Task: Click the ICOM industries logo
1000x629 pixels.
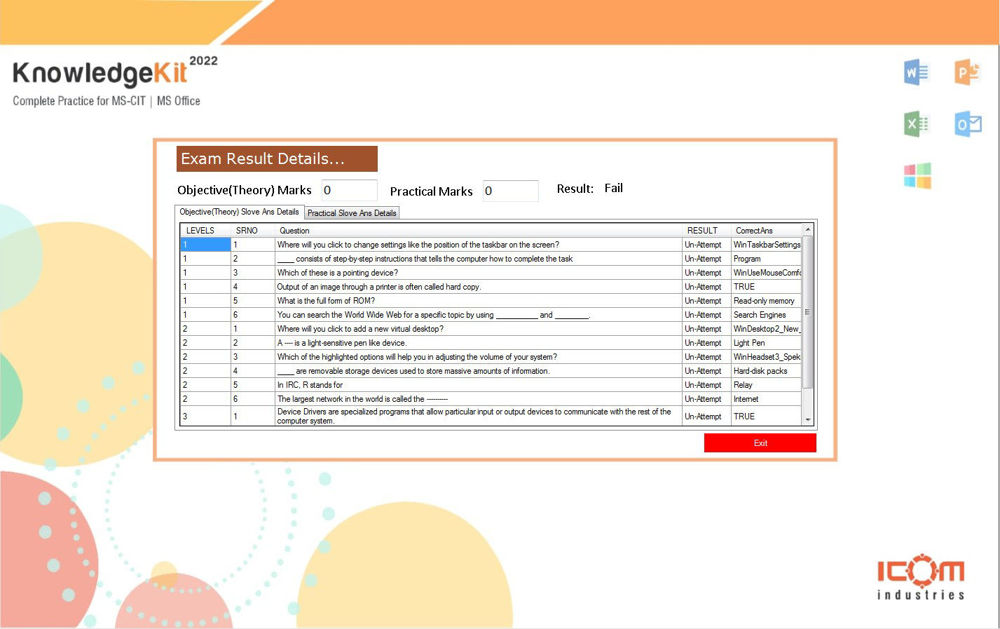Action: coord(920,578)
